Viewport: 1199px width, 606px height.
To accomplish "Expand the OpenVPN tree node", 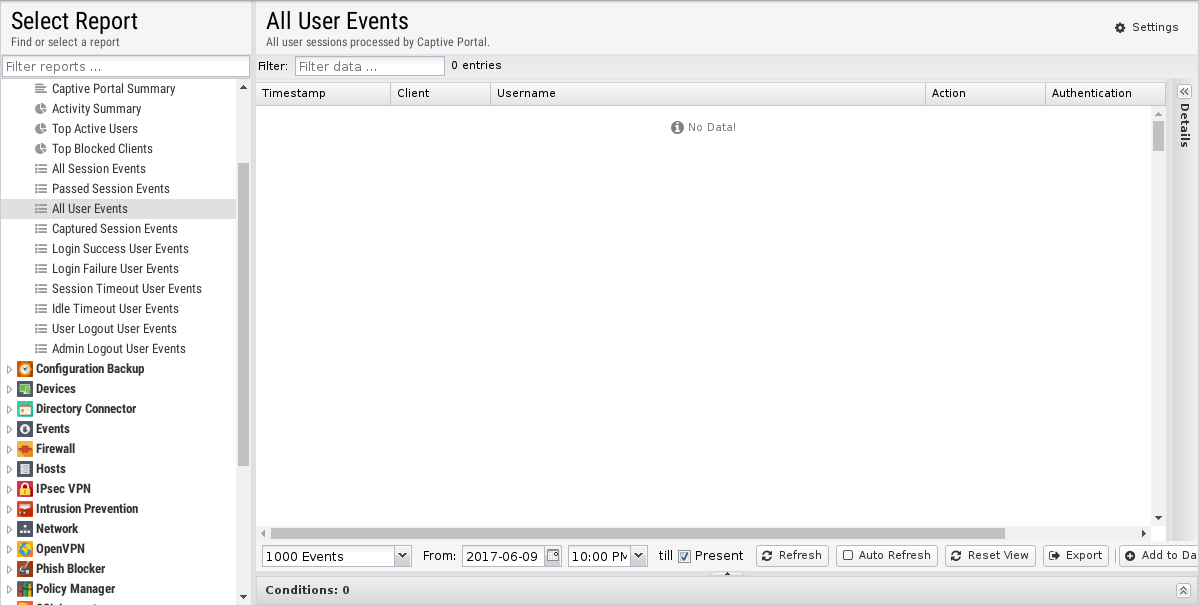I will click(9, 549).
